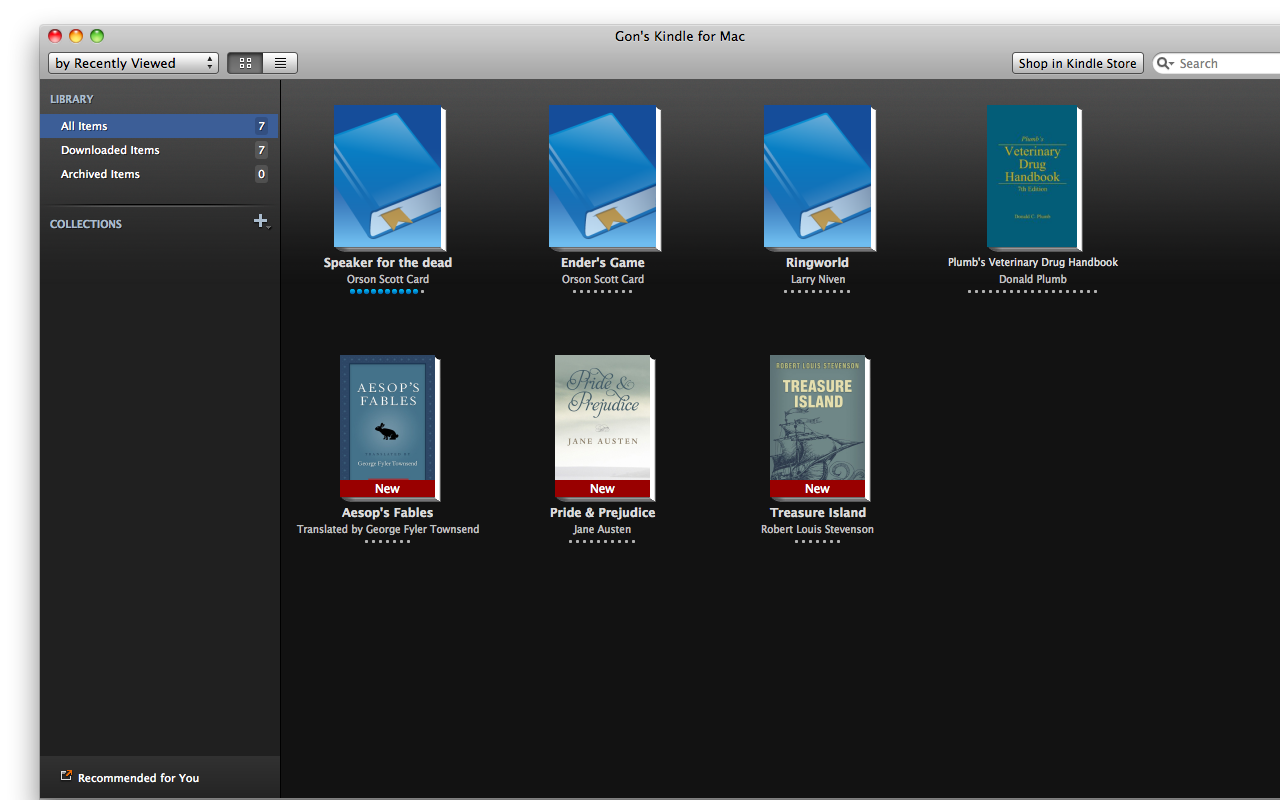This screenshot has height=800, width=1280.
Task: Click the New badge on Treasure Island
Action: pyautogui.click(x=817, y=489)
